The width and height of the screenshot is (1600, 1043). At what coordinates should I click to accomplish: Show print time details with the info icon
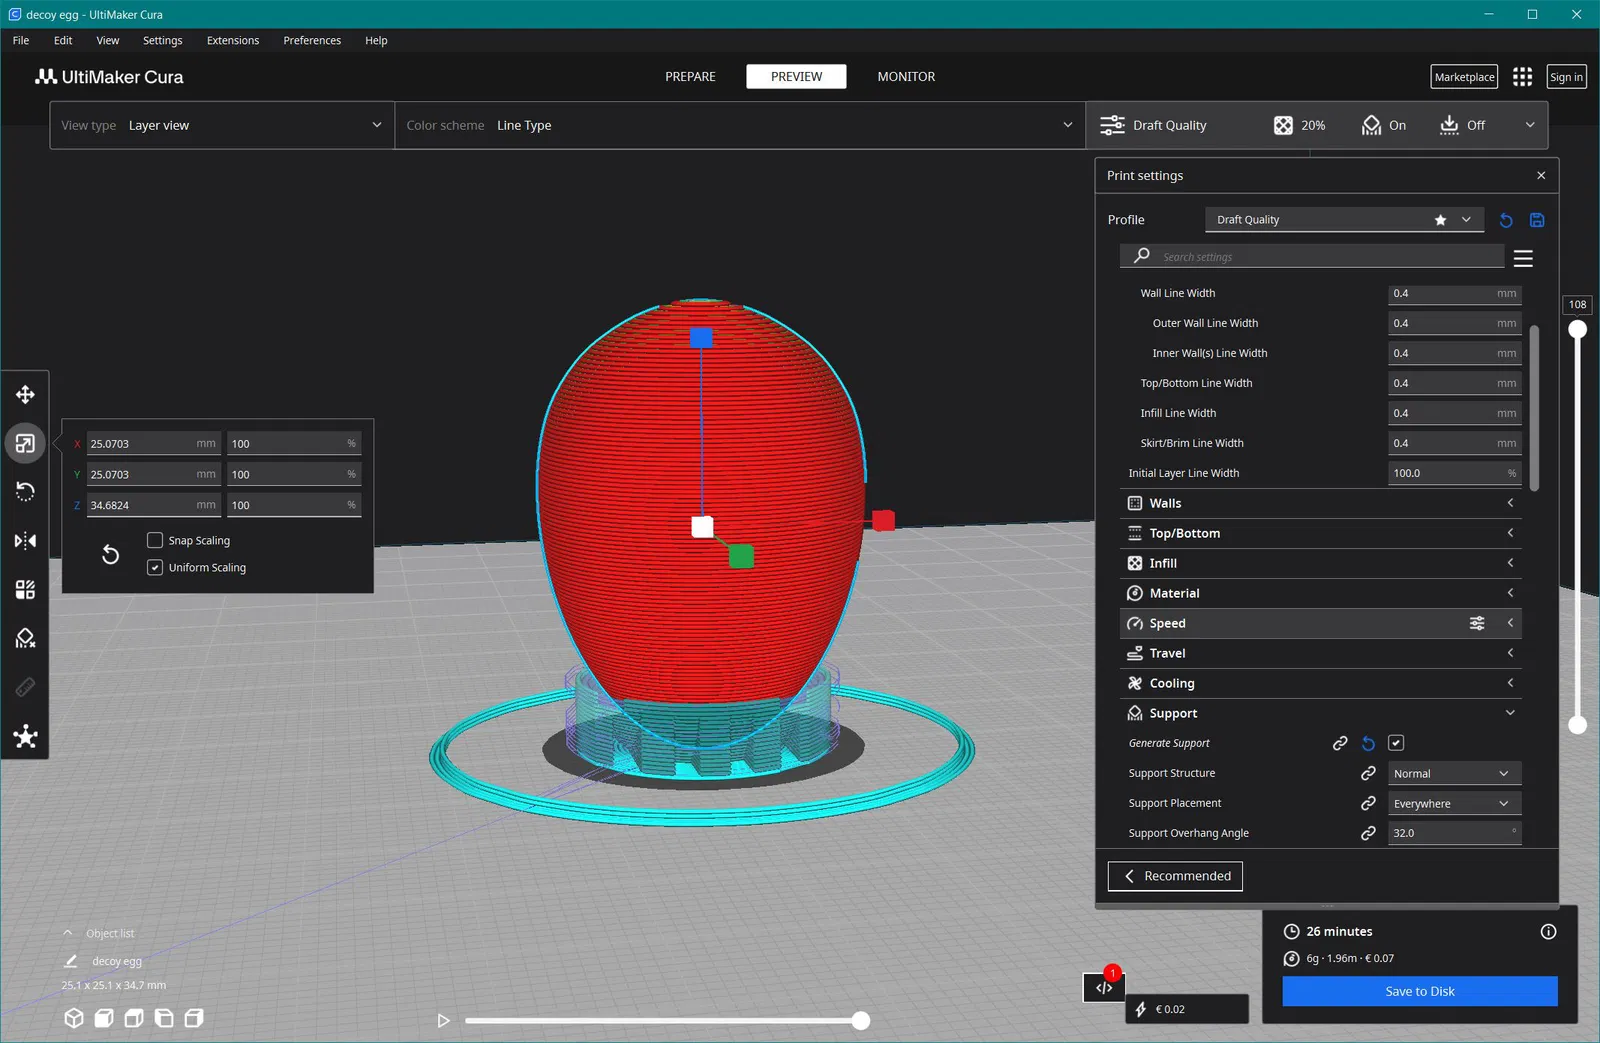pos(1548,932)
